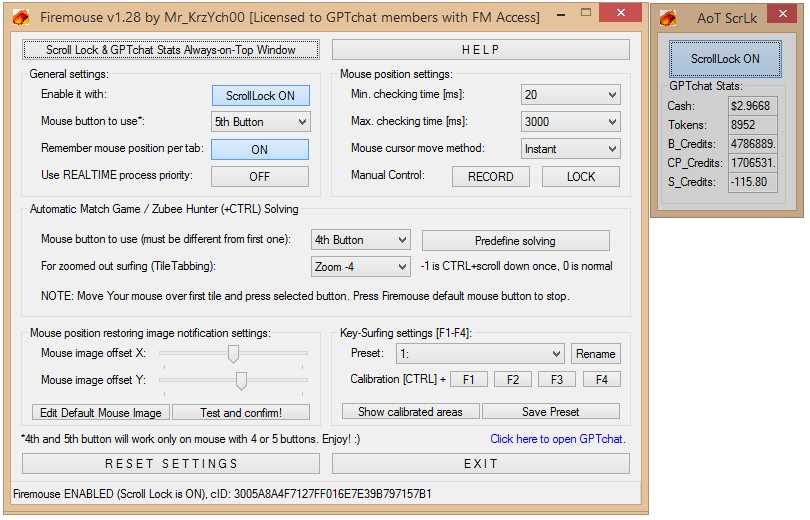Click the RESET SETTINGS button

pos(171,464)
